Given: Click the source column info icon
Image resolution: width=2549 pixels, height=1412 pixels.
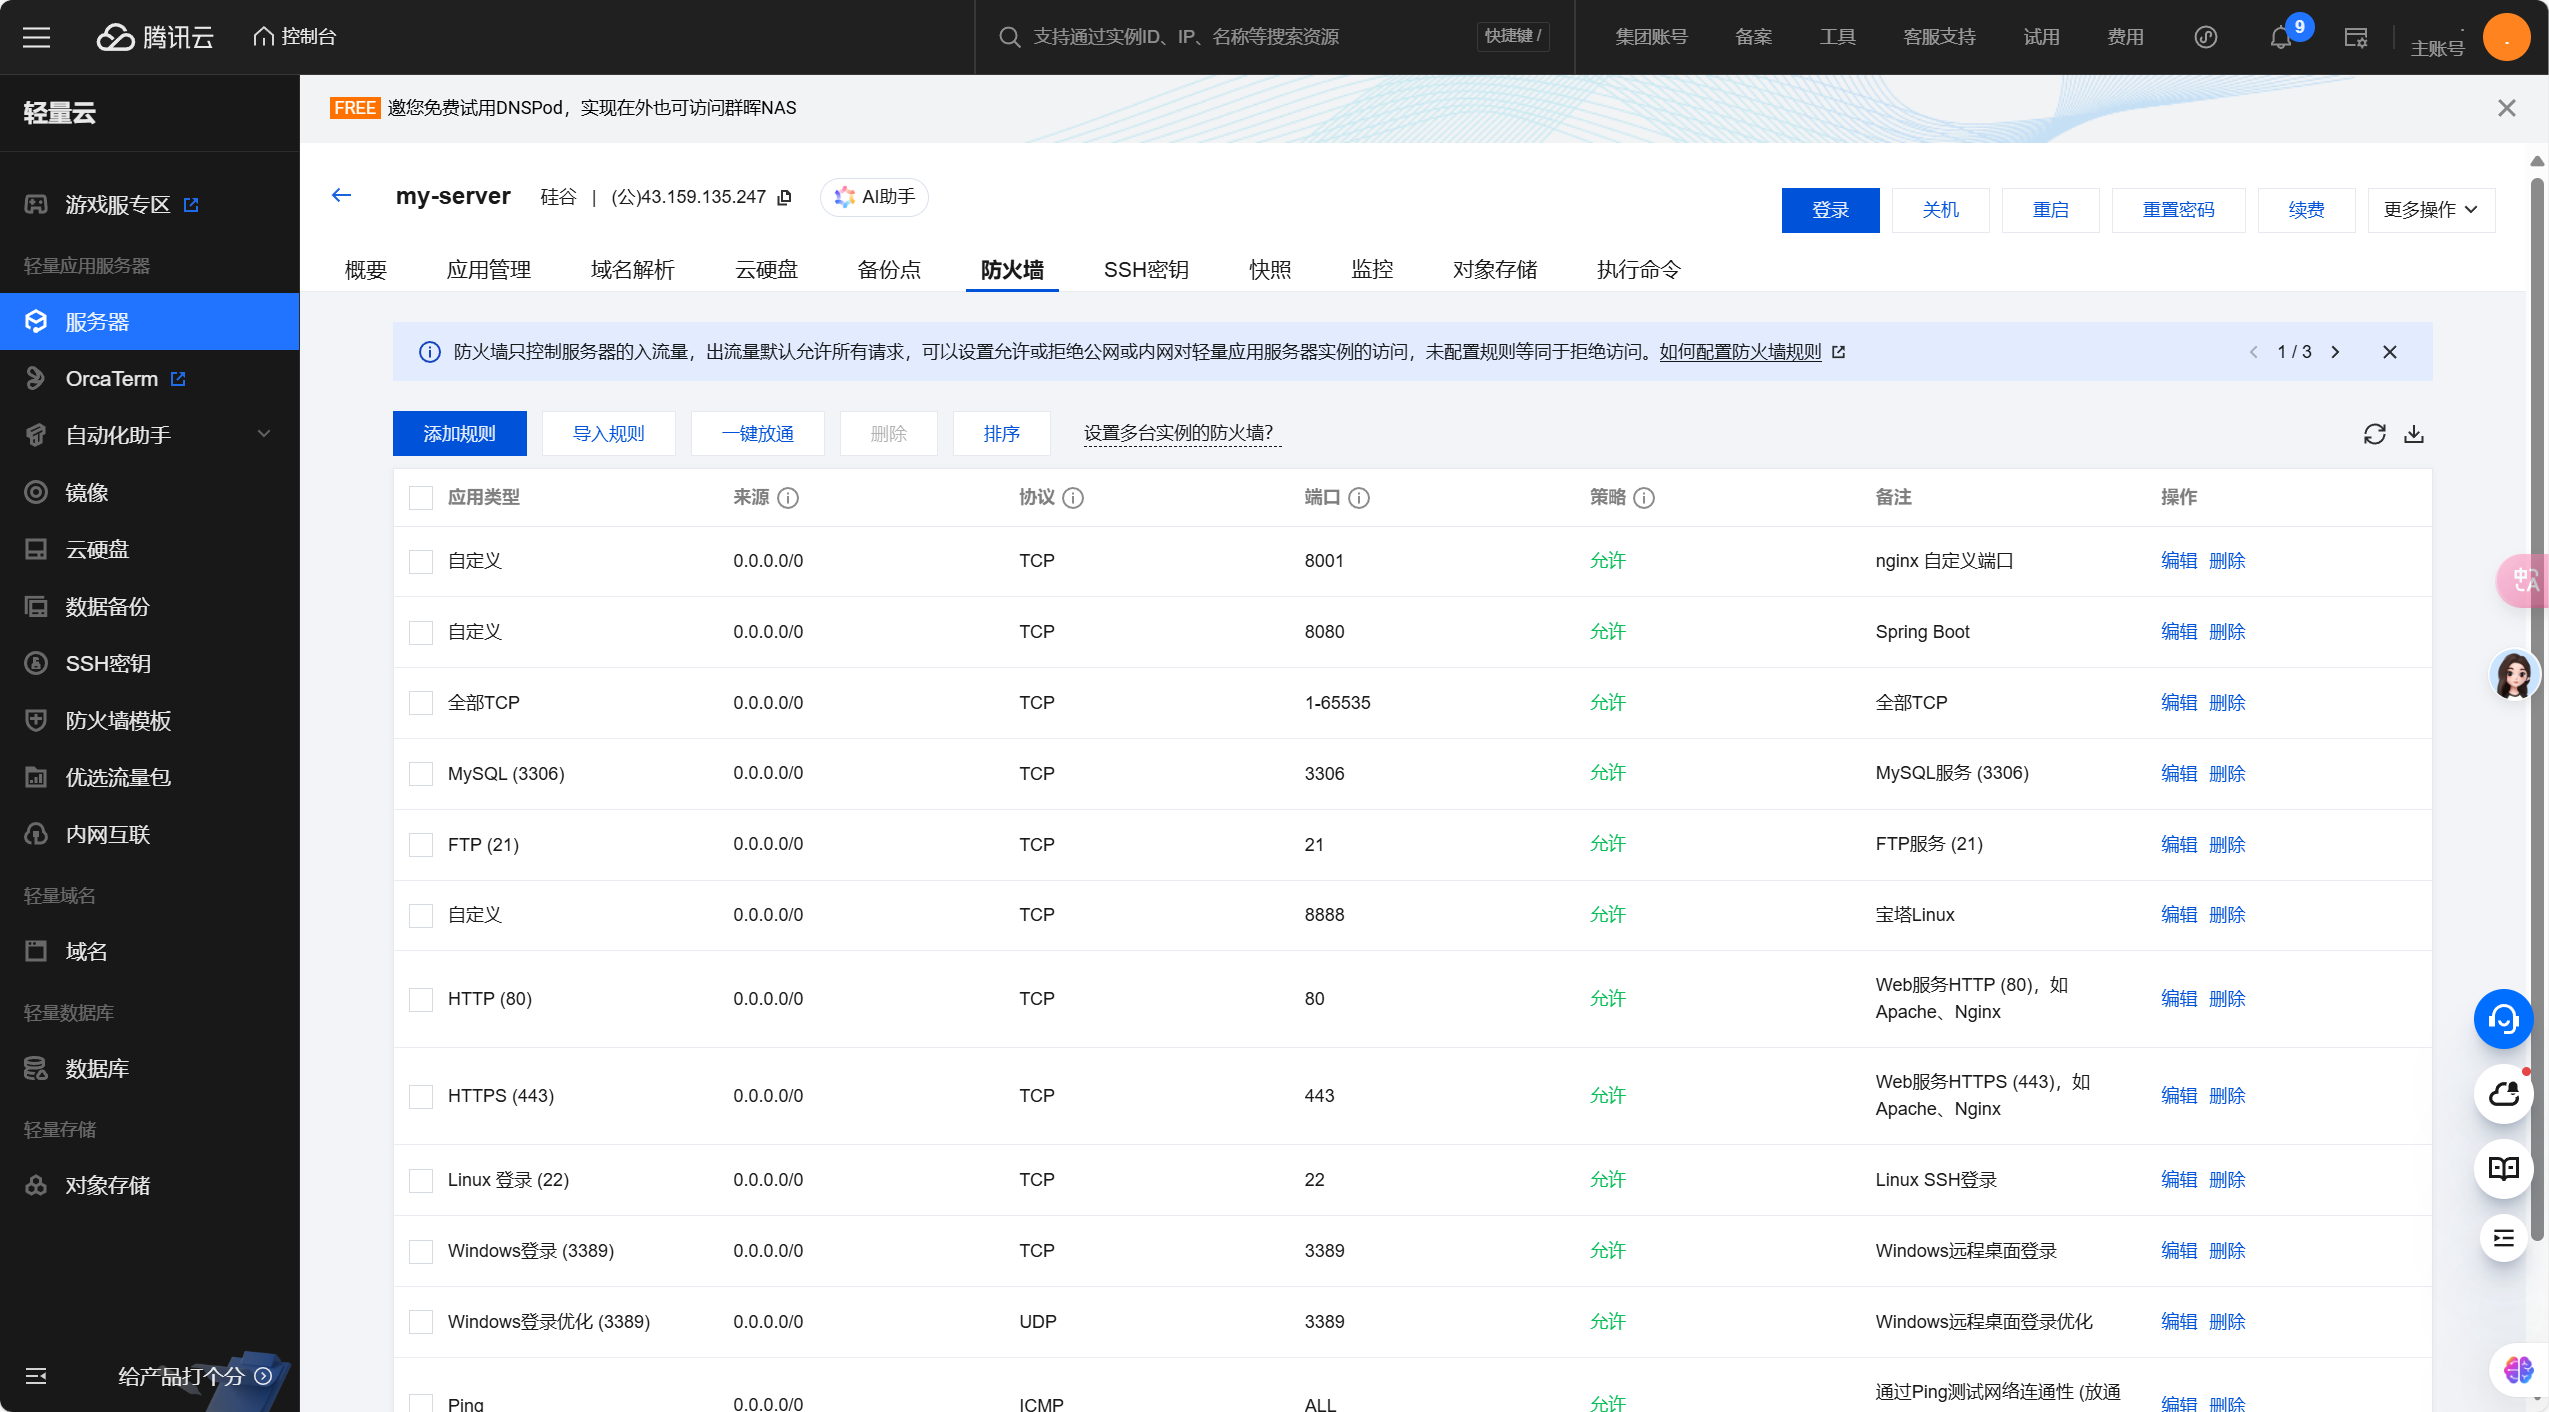Looking at the screenshot, I should tap(788, 498).
